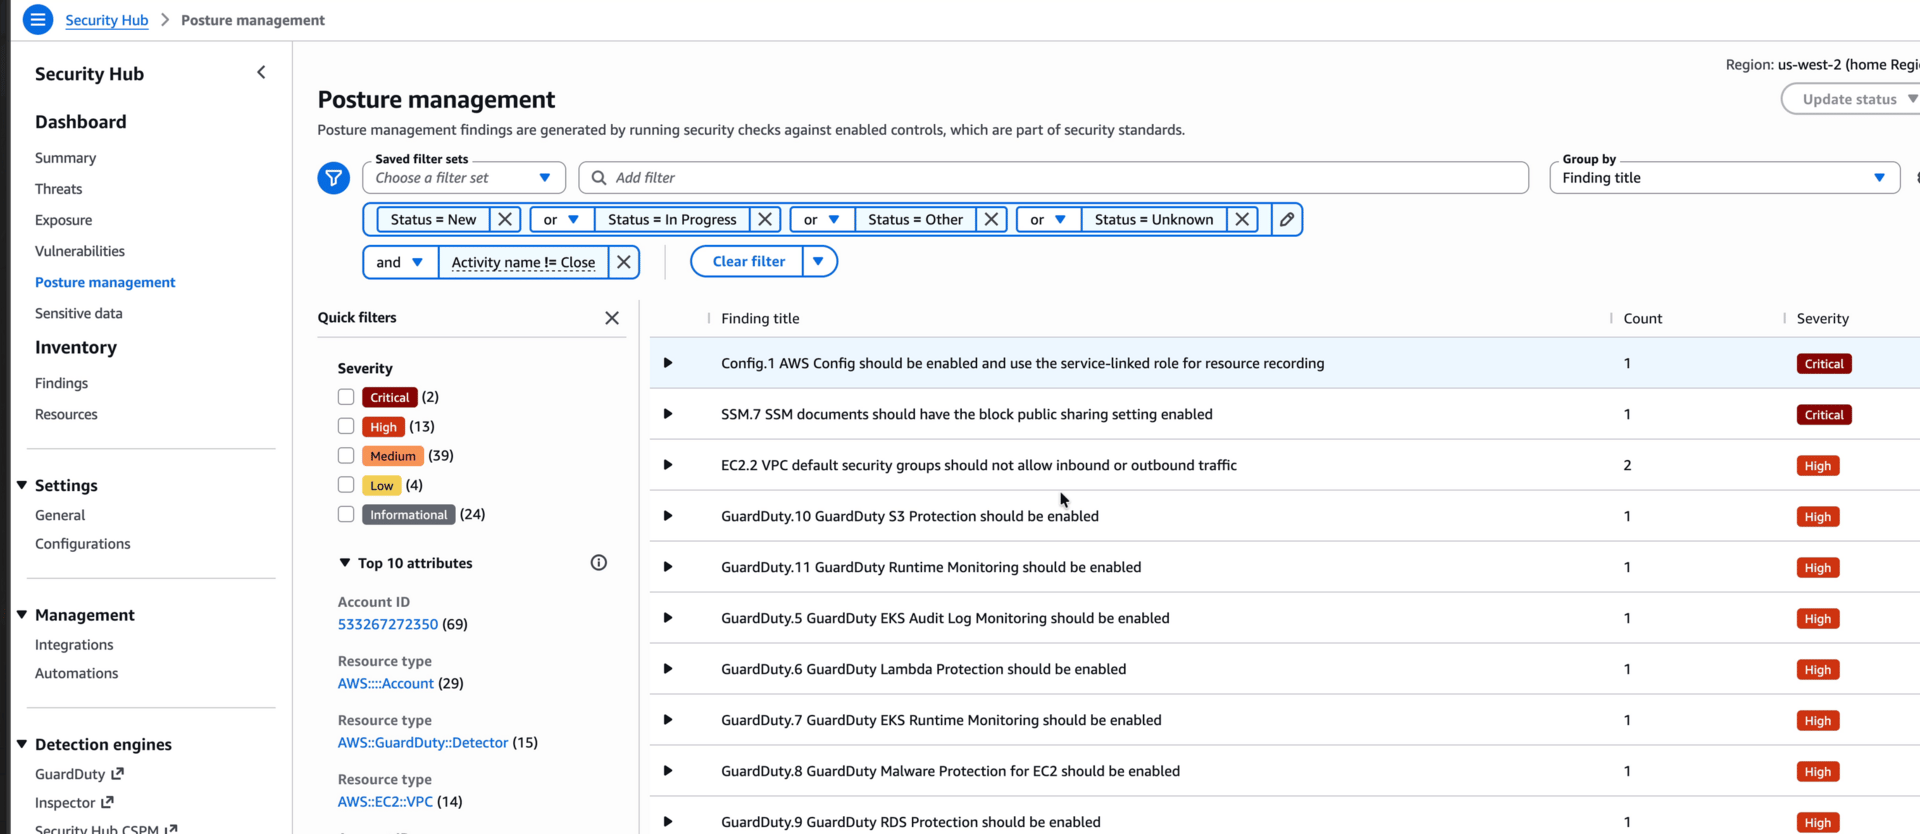Remove the Status = In Progress filter
The width and height of the screenshot is (1920, 834).
(765, 219)
